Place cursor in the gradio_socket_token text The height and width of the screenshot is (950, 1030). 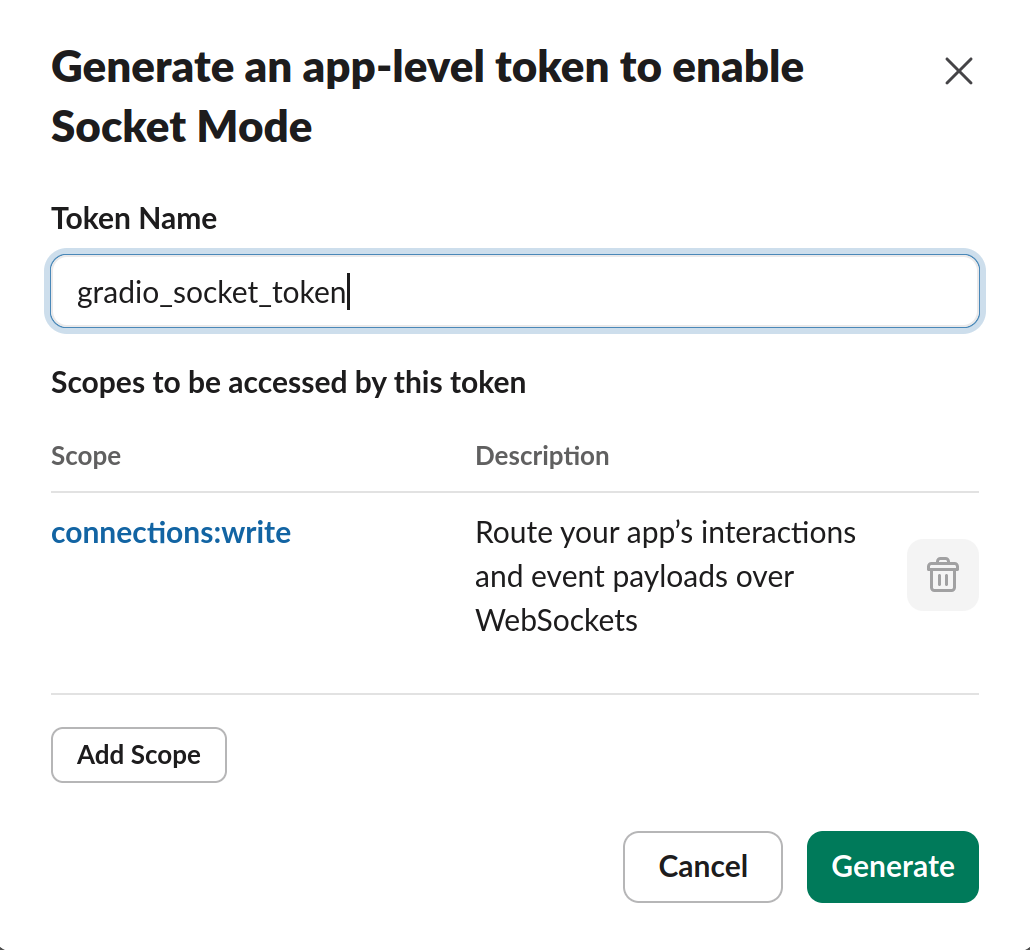[x=212, y=292]
